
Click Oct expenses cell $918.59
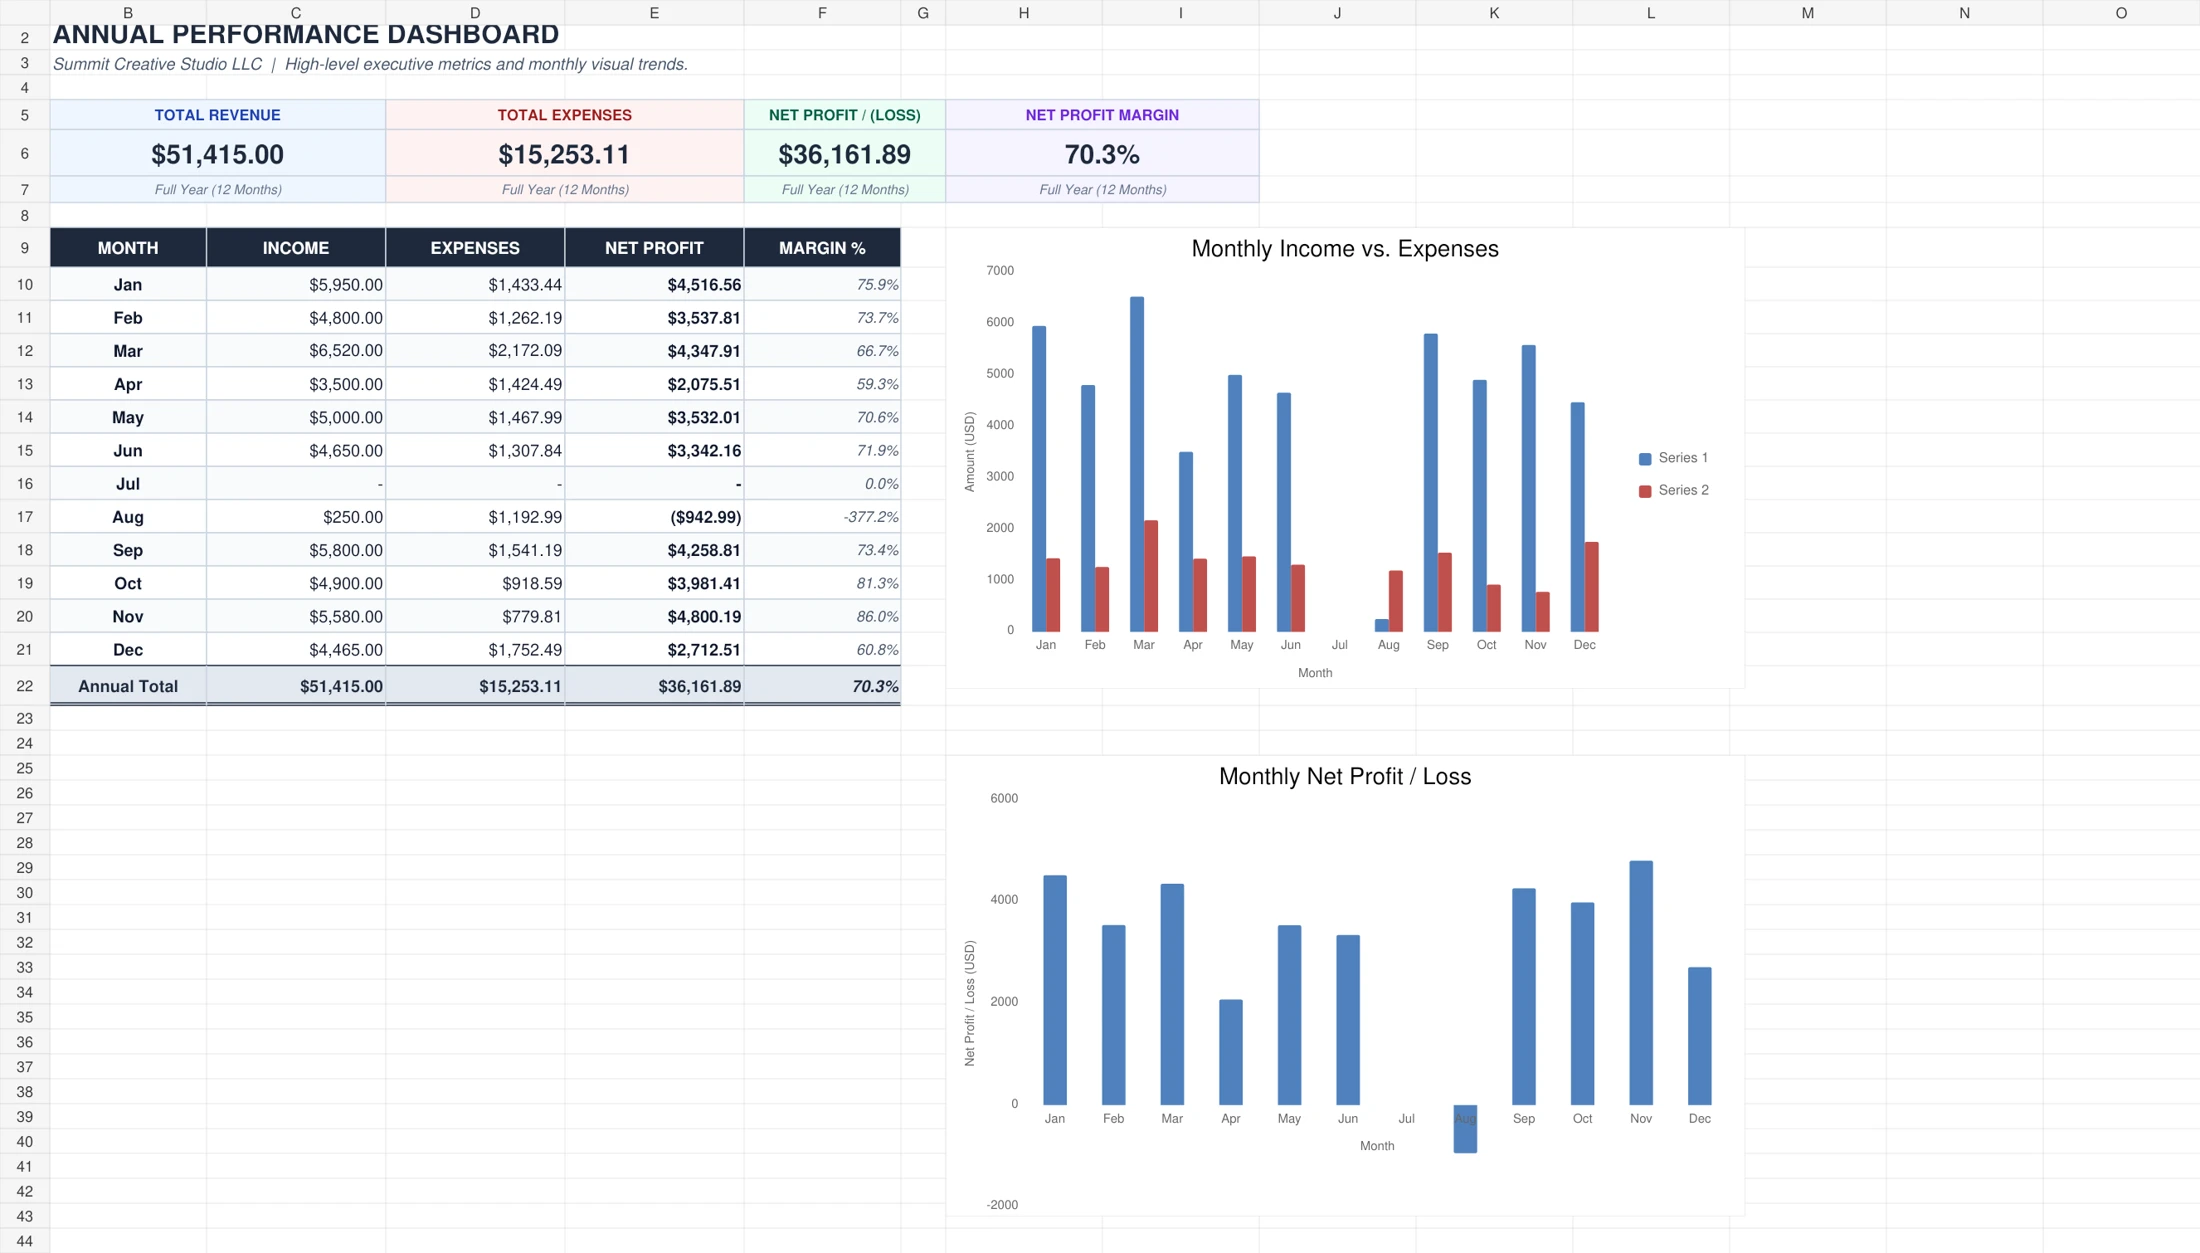(475, 583)
